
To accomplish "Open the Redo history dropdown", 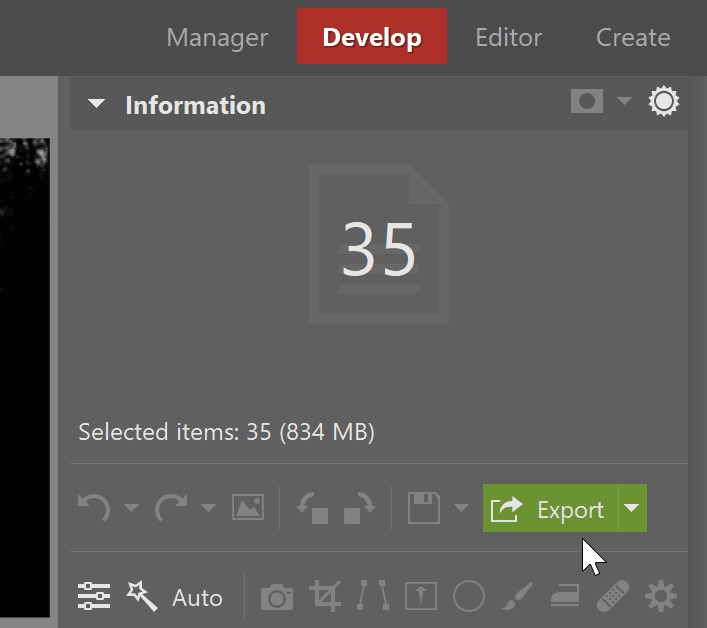I will point(208,508).
